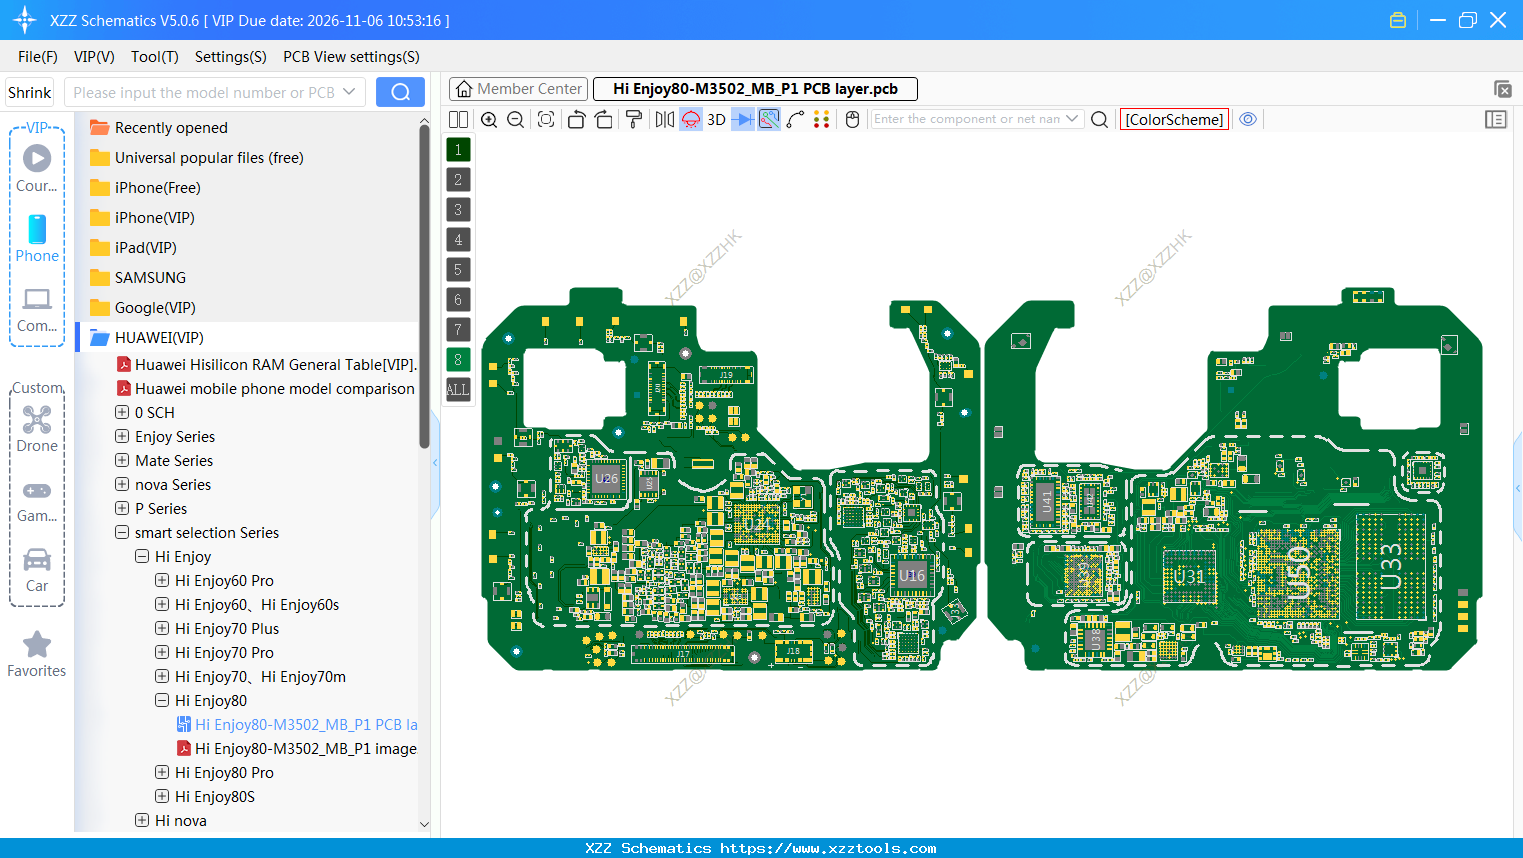Switch to the Hi Enjoy80-M3502_MB_P1 PCB tab
Image resolution: width=1523 pixels, height=858 pixels.
point(755,88)
